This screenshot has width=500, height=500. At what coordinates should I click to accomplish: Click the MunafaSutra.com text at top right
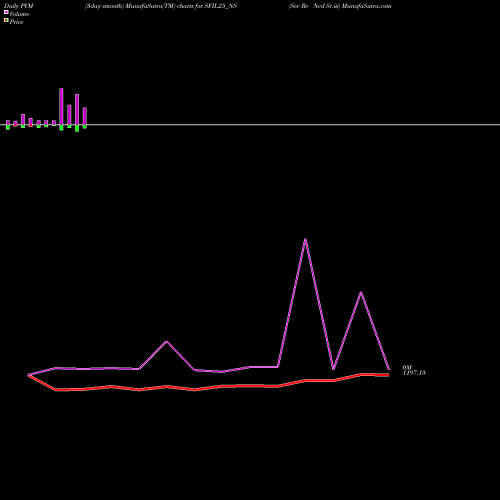click(x=366, y=6)
